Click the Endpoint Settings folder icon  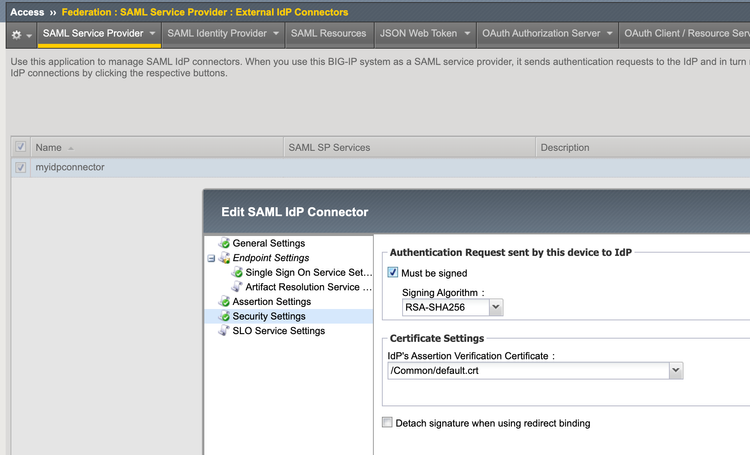click(x=224, y=258)
